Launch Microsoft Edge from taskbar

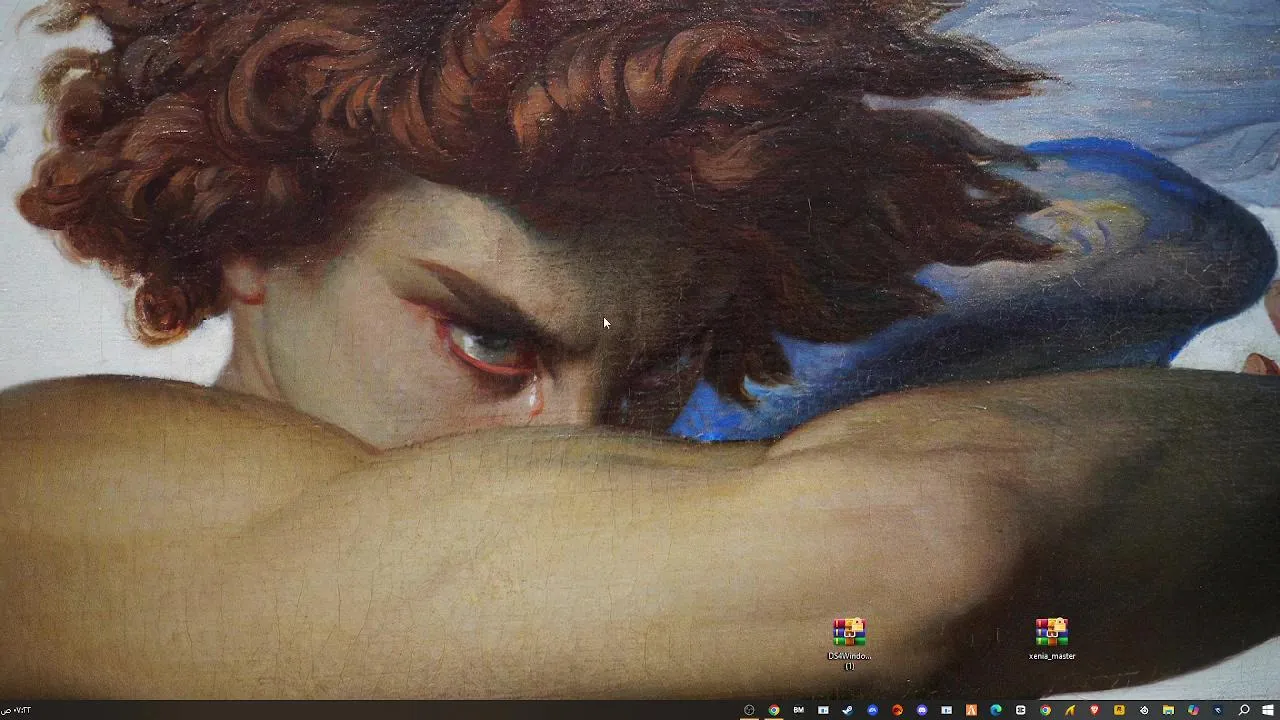tap(996, 710)
